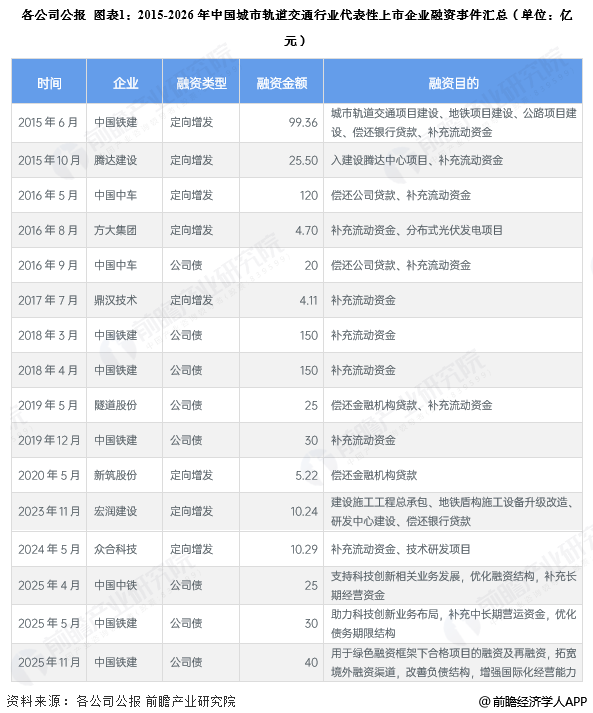
Task: Click the 前瞻经济学人APP attribution text
Action: 533,702
